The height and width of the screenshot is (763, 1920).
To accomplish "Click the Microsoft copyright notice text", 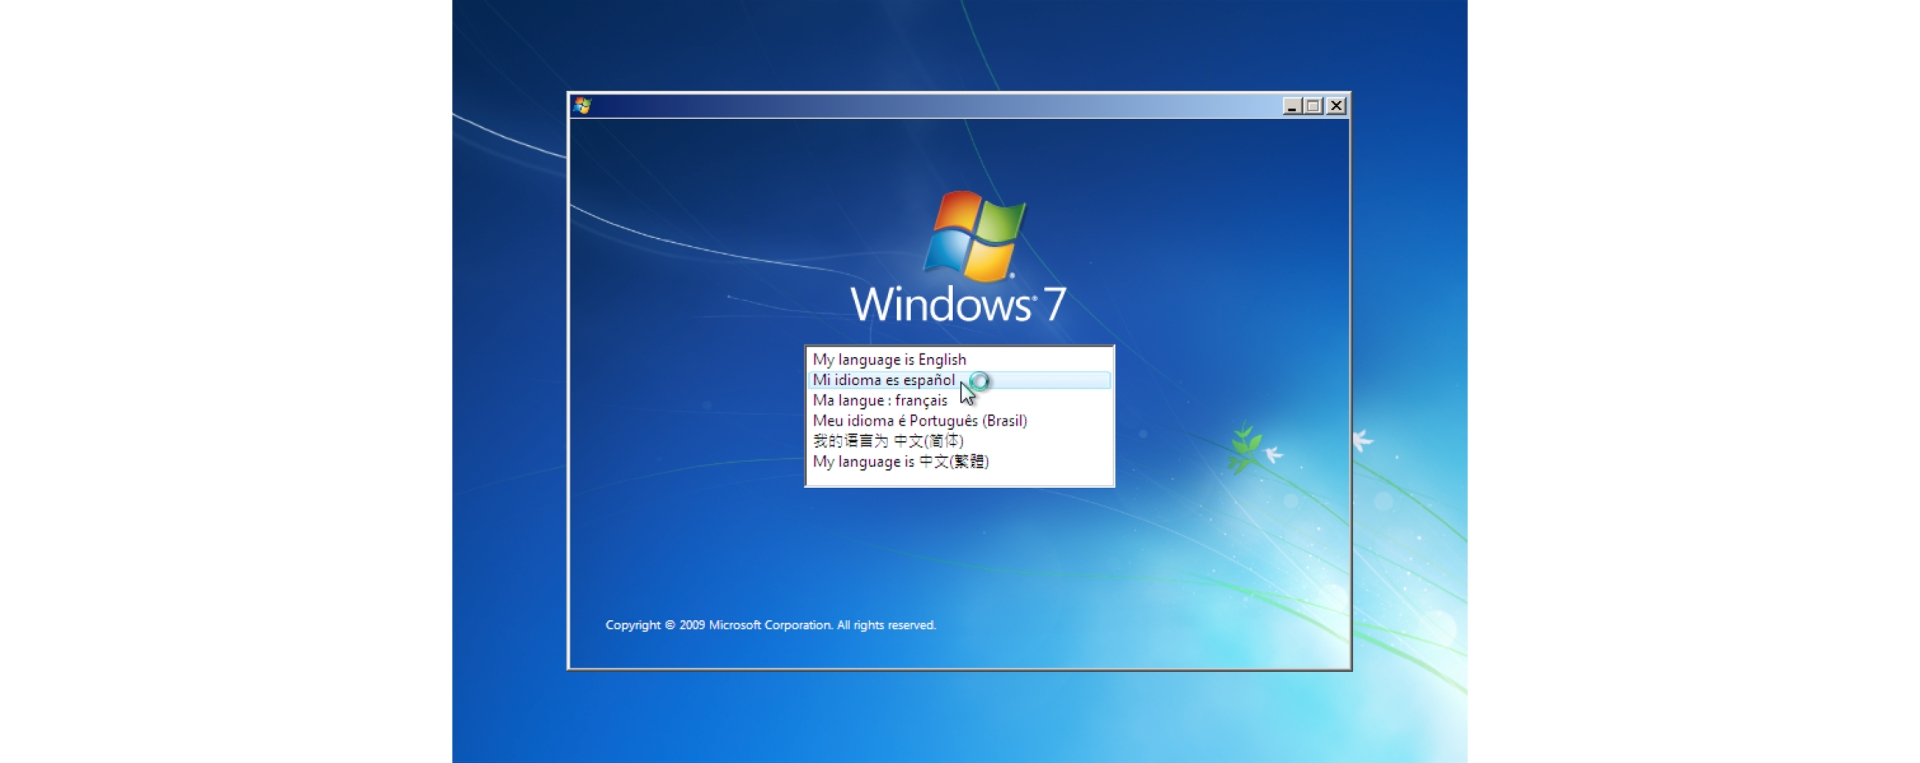I will [x=770, y=625].
